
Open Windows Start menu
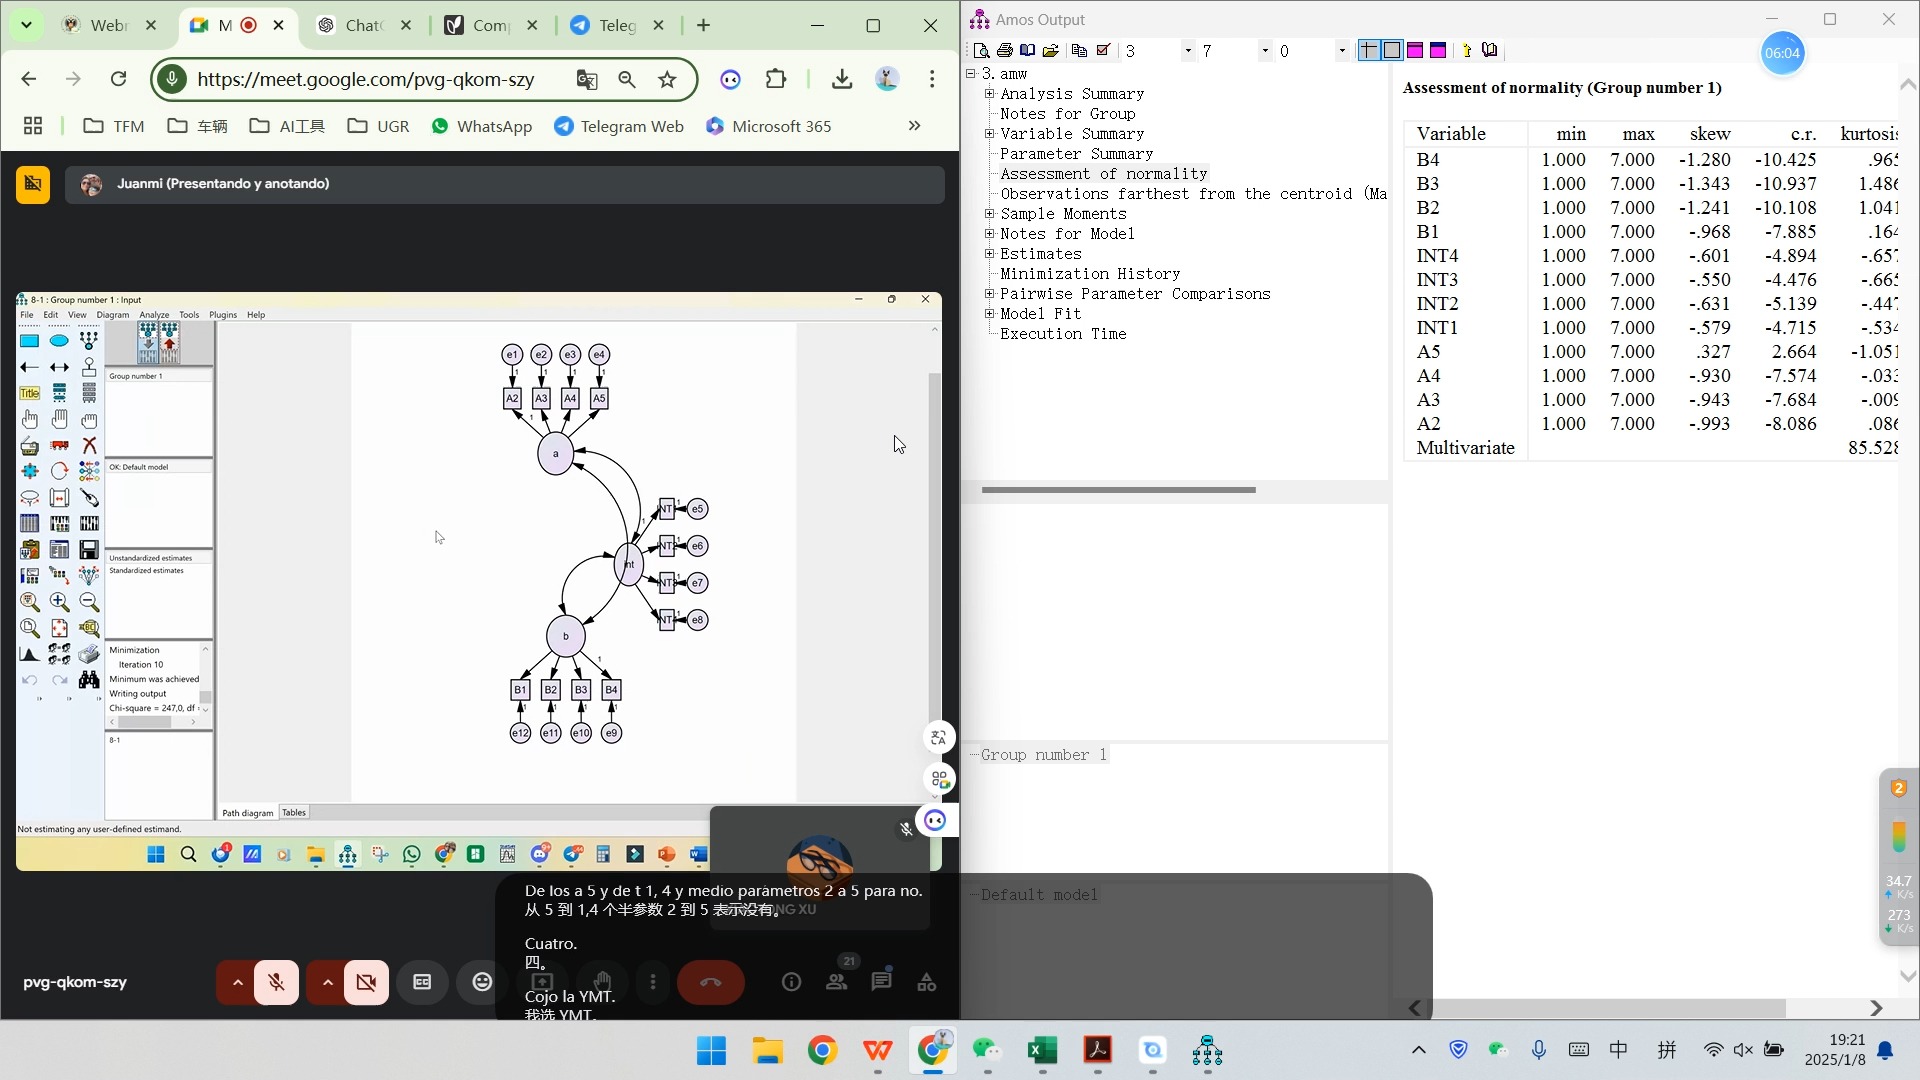pyautogui.click(x=711, y=1051)
